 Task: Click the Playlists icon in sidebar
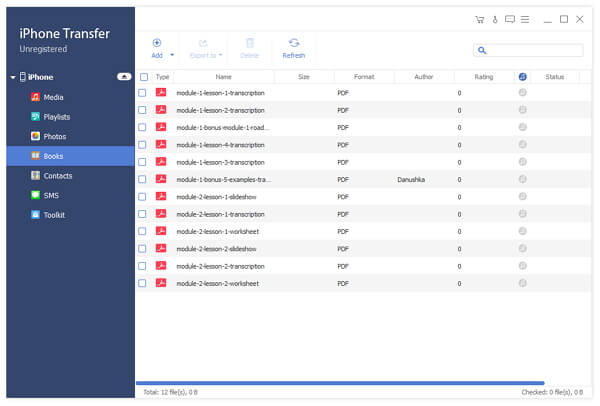click(x=35, y=116)
